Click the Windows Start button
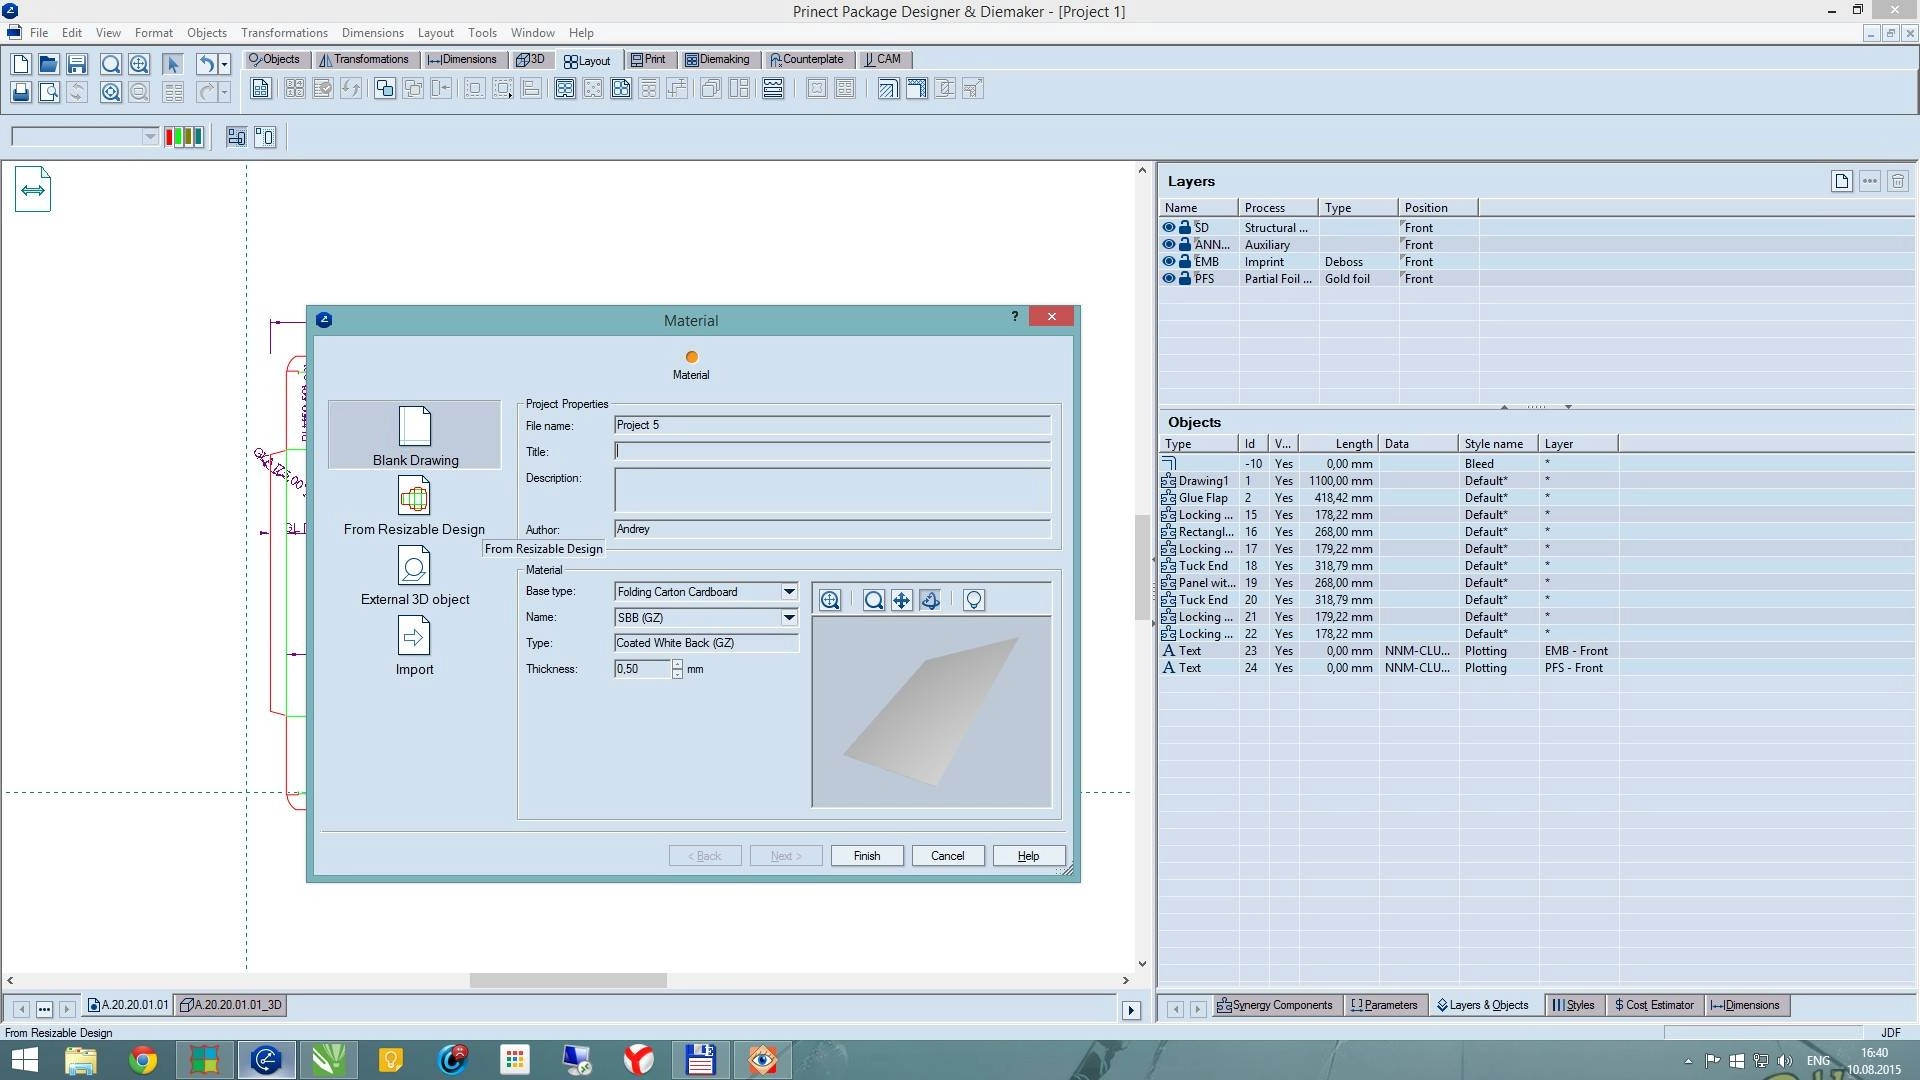 coord(24,1060)
